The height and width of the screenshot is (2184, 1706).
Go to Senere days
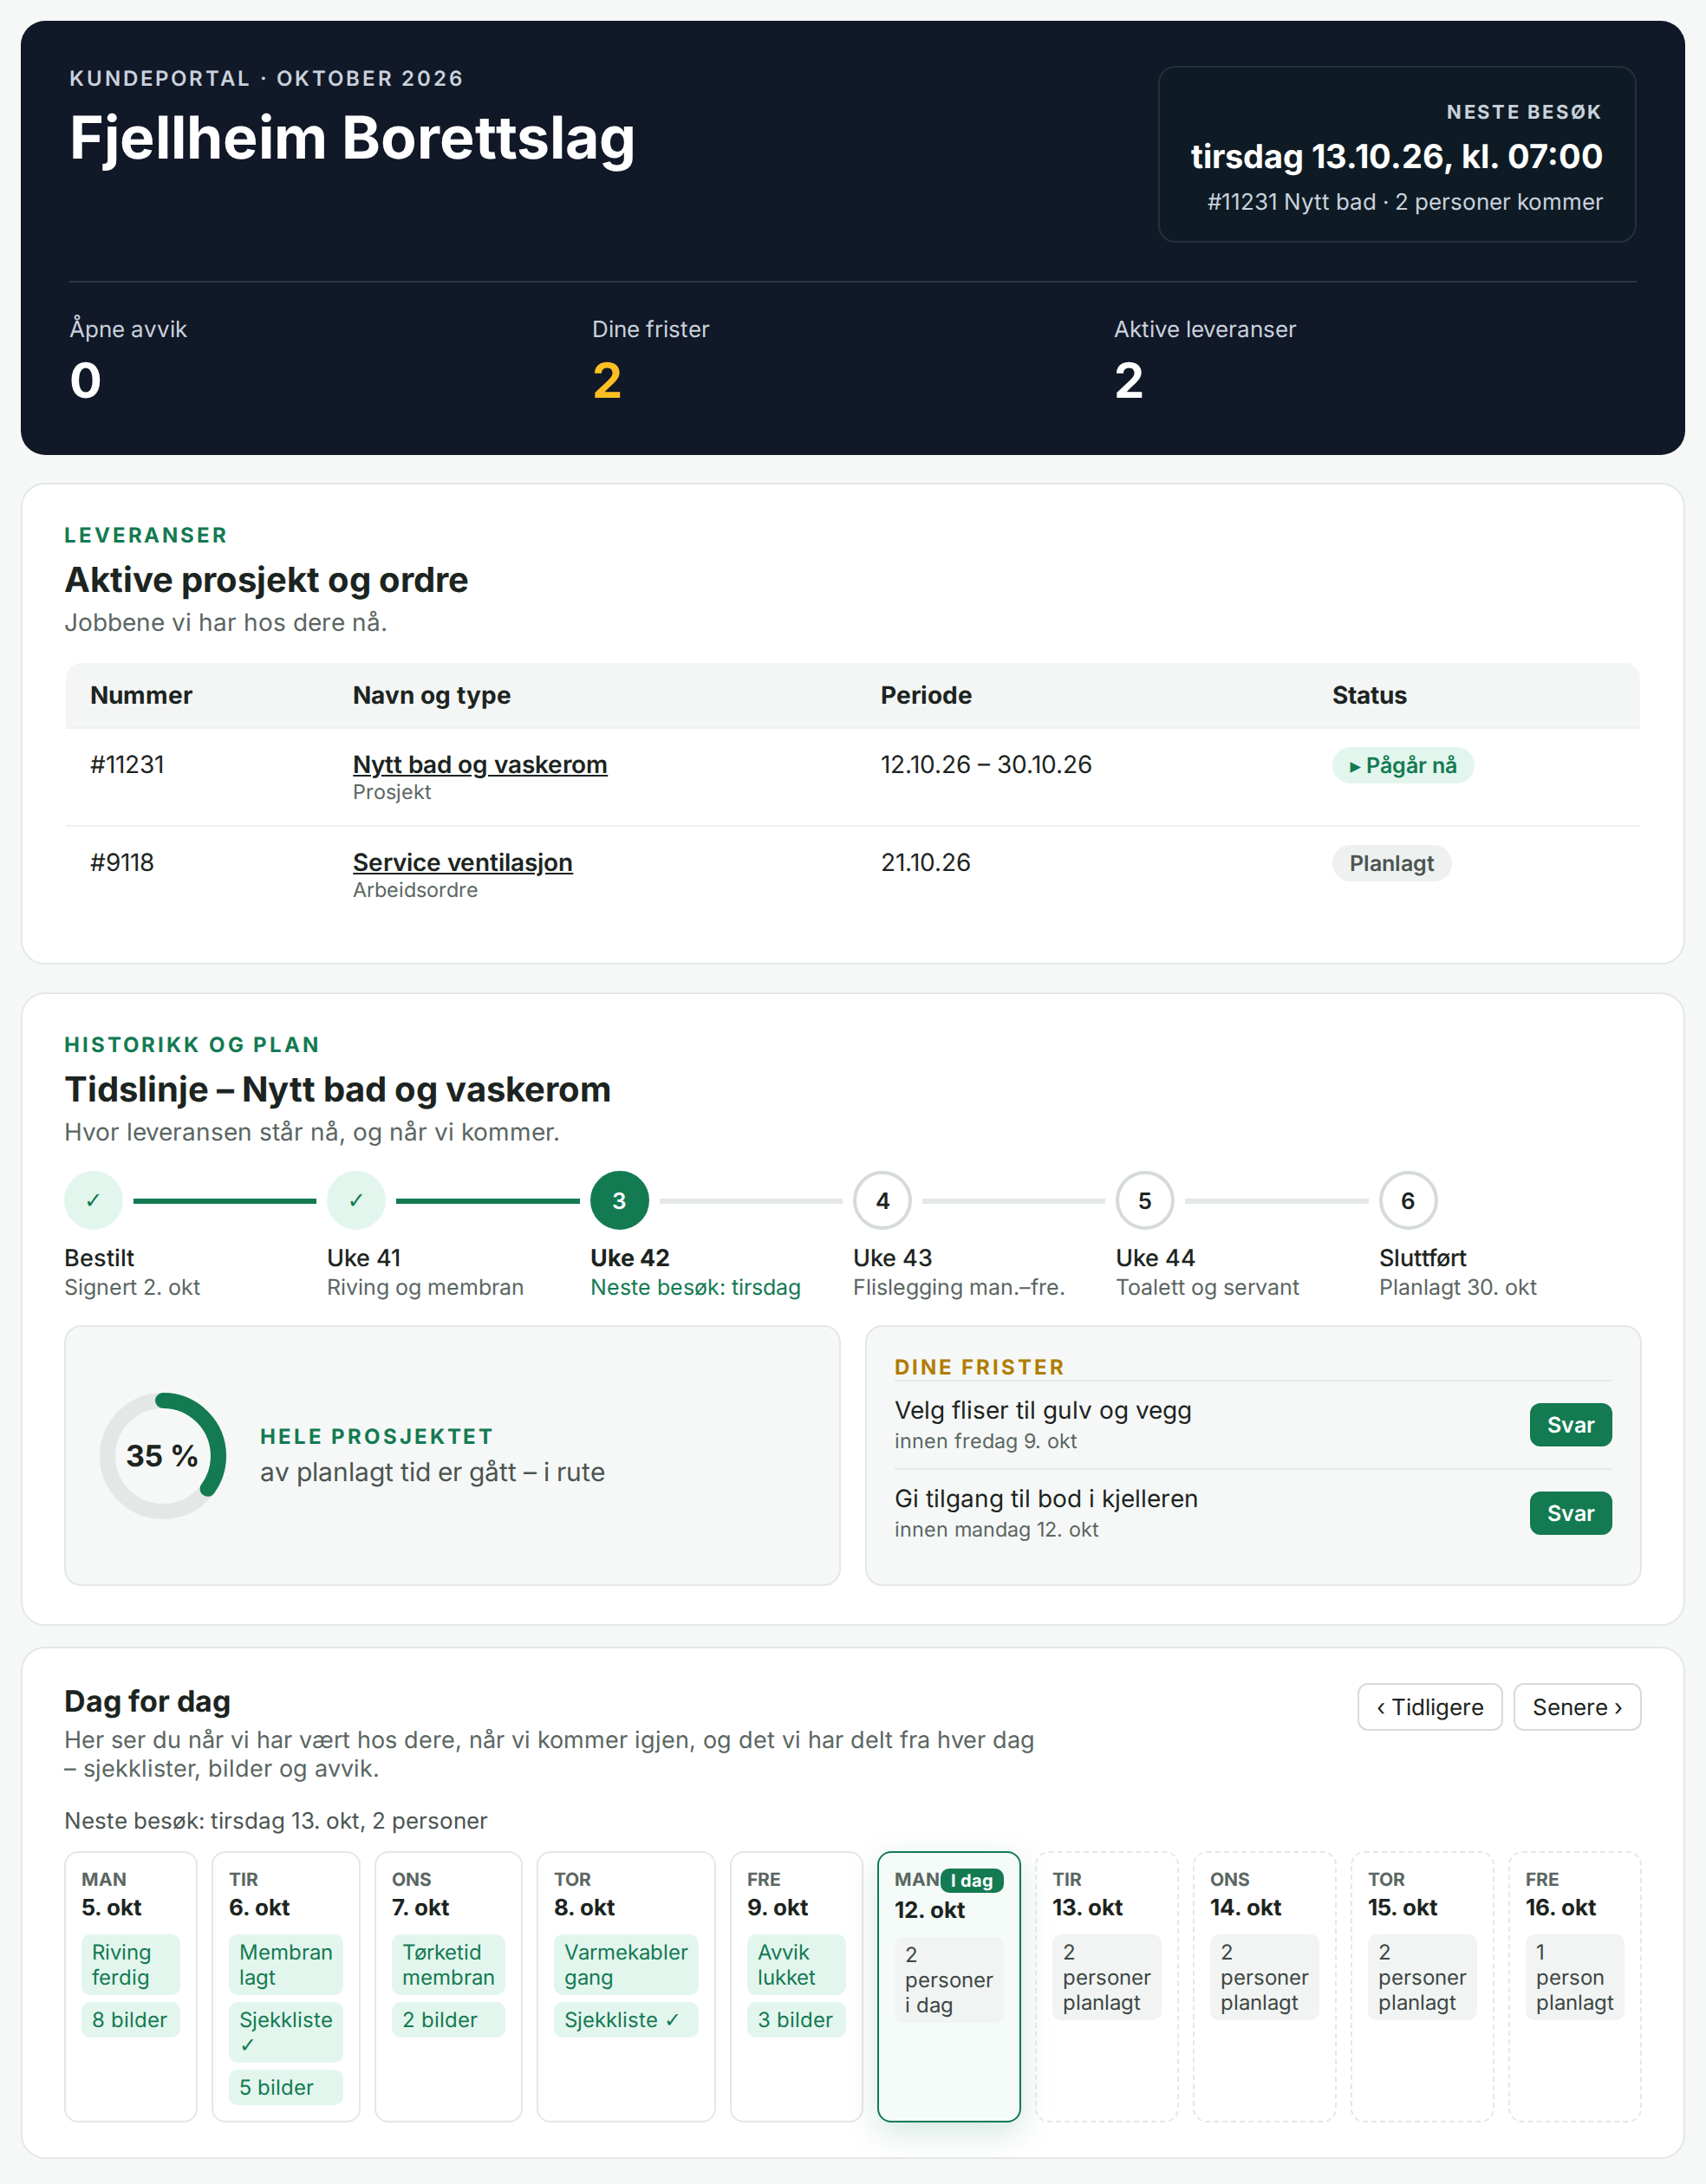[x=1577, y=1707]
